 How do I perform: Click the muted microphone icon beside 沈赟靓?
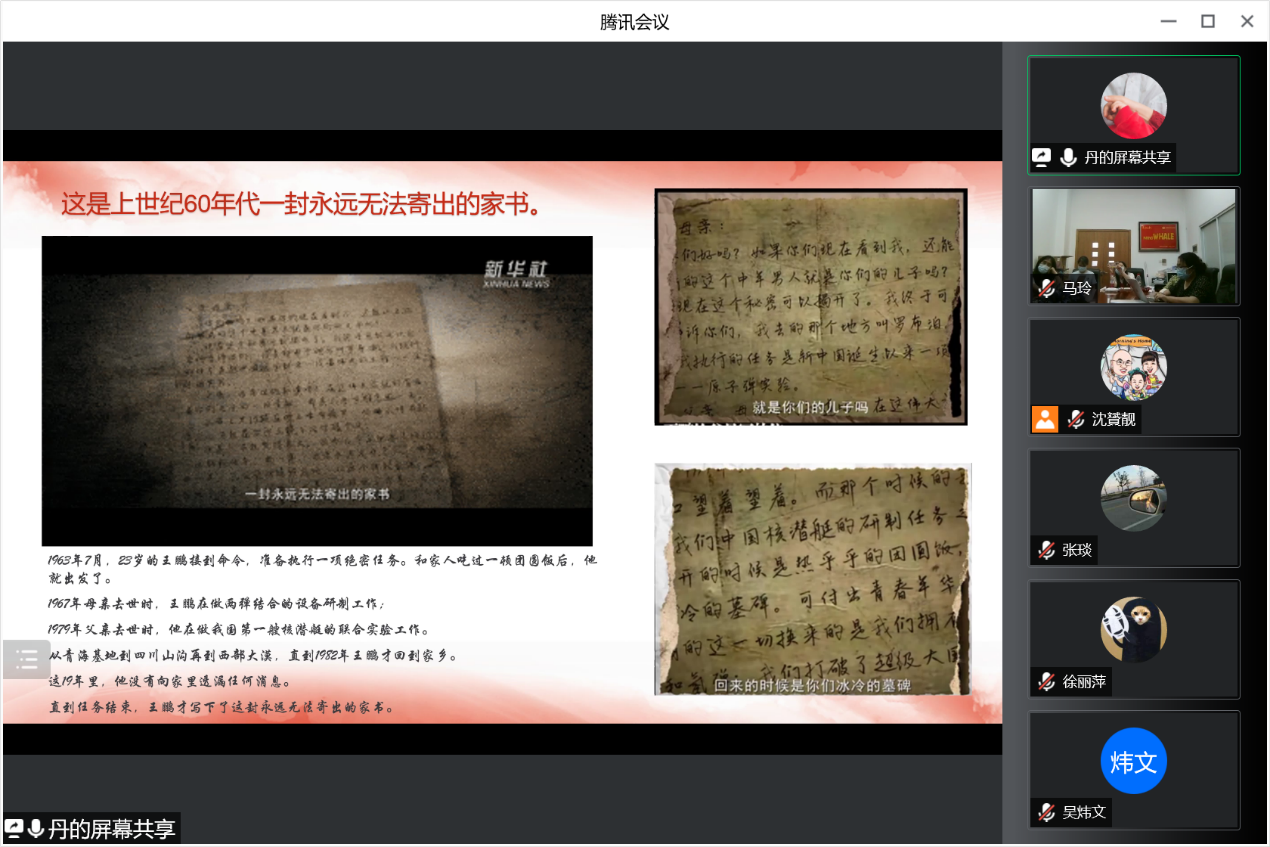pyautogui.click(x=1076, y=420)
